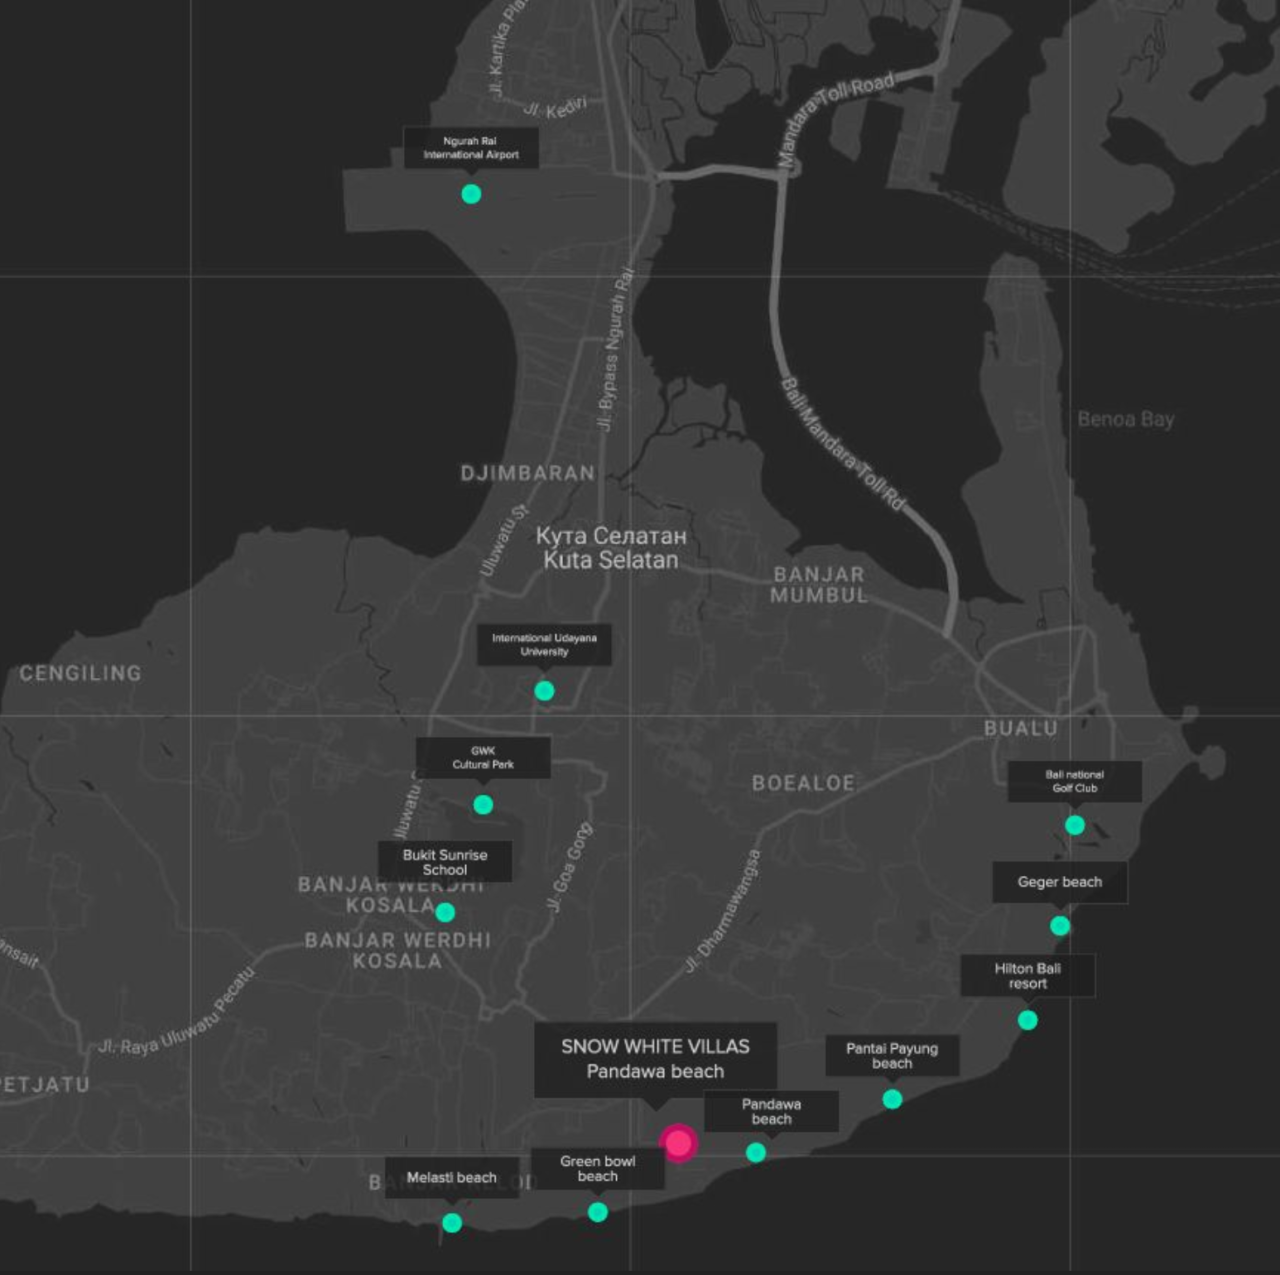Select the Geger beach teal marker
This screenshot has width=1280, height=1275.
click(x=1060, y=926)
